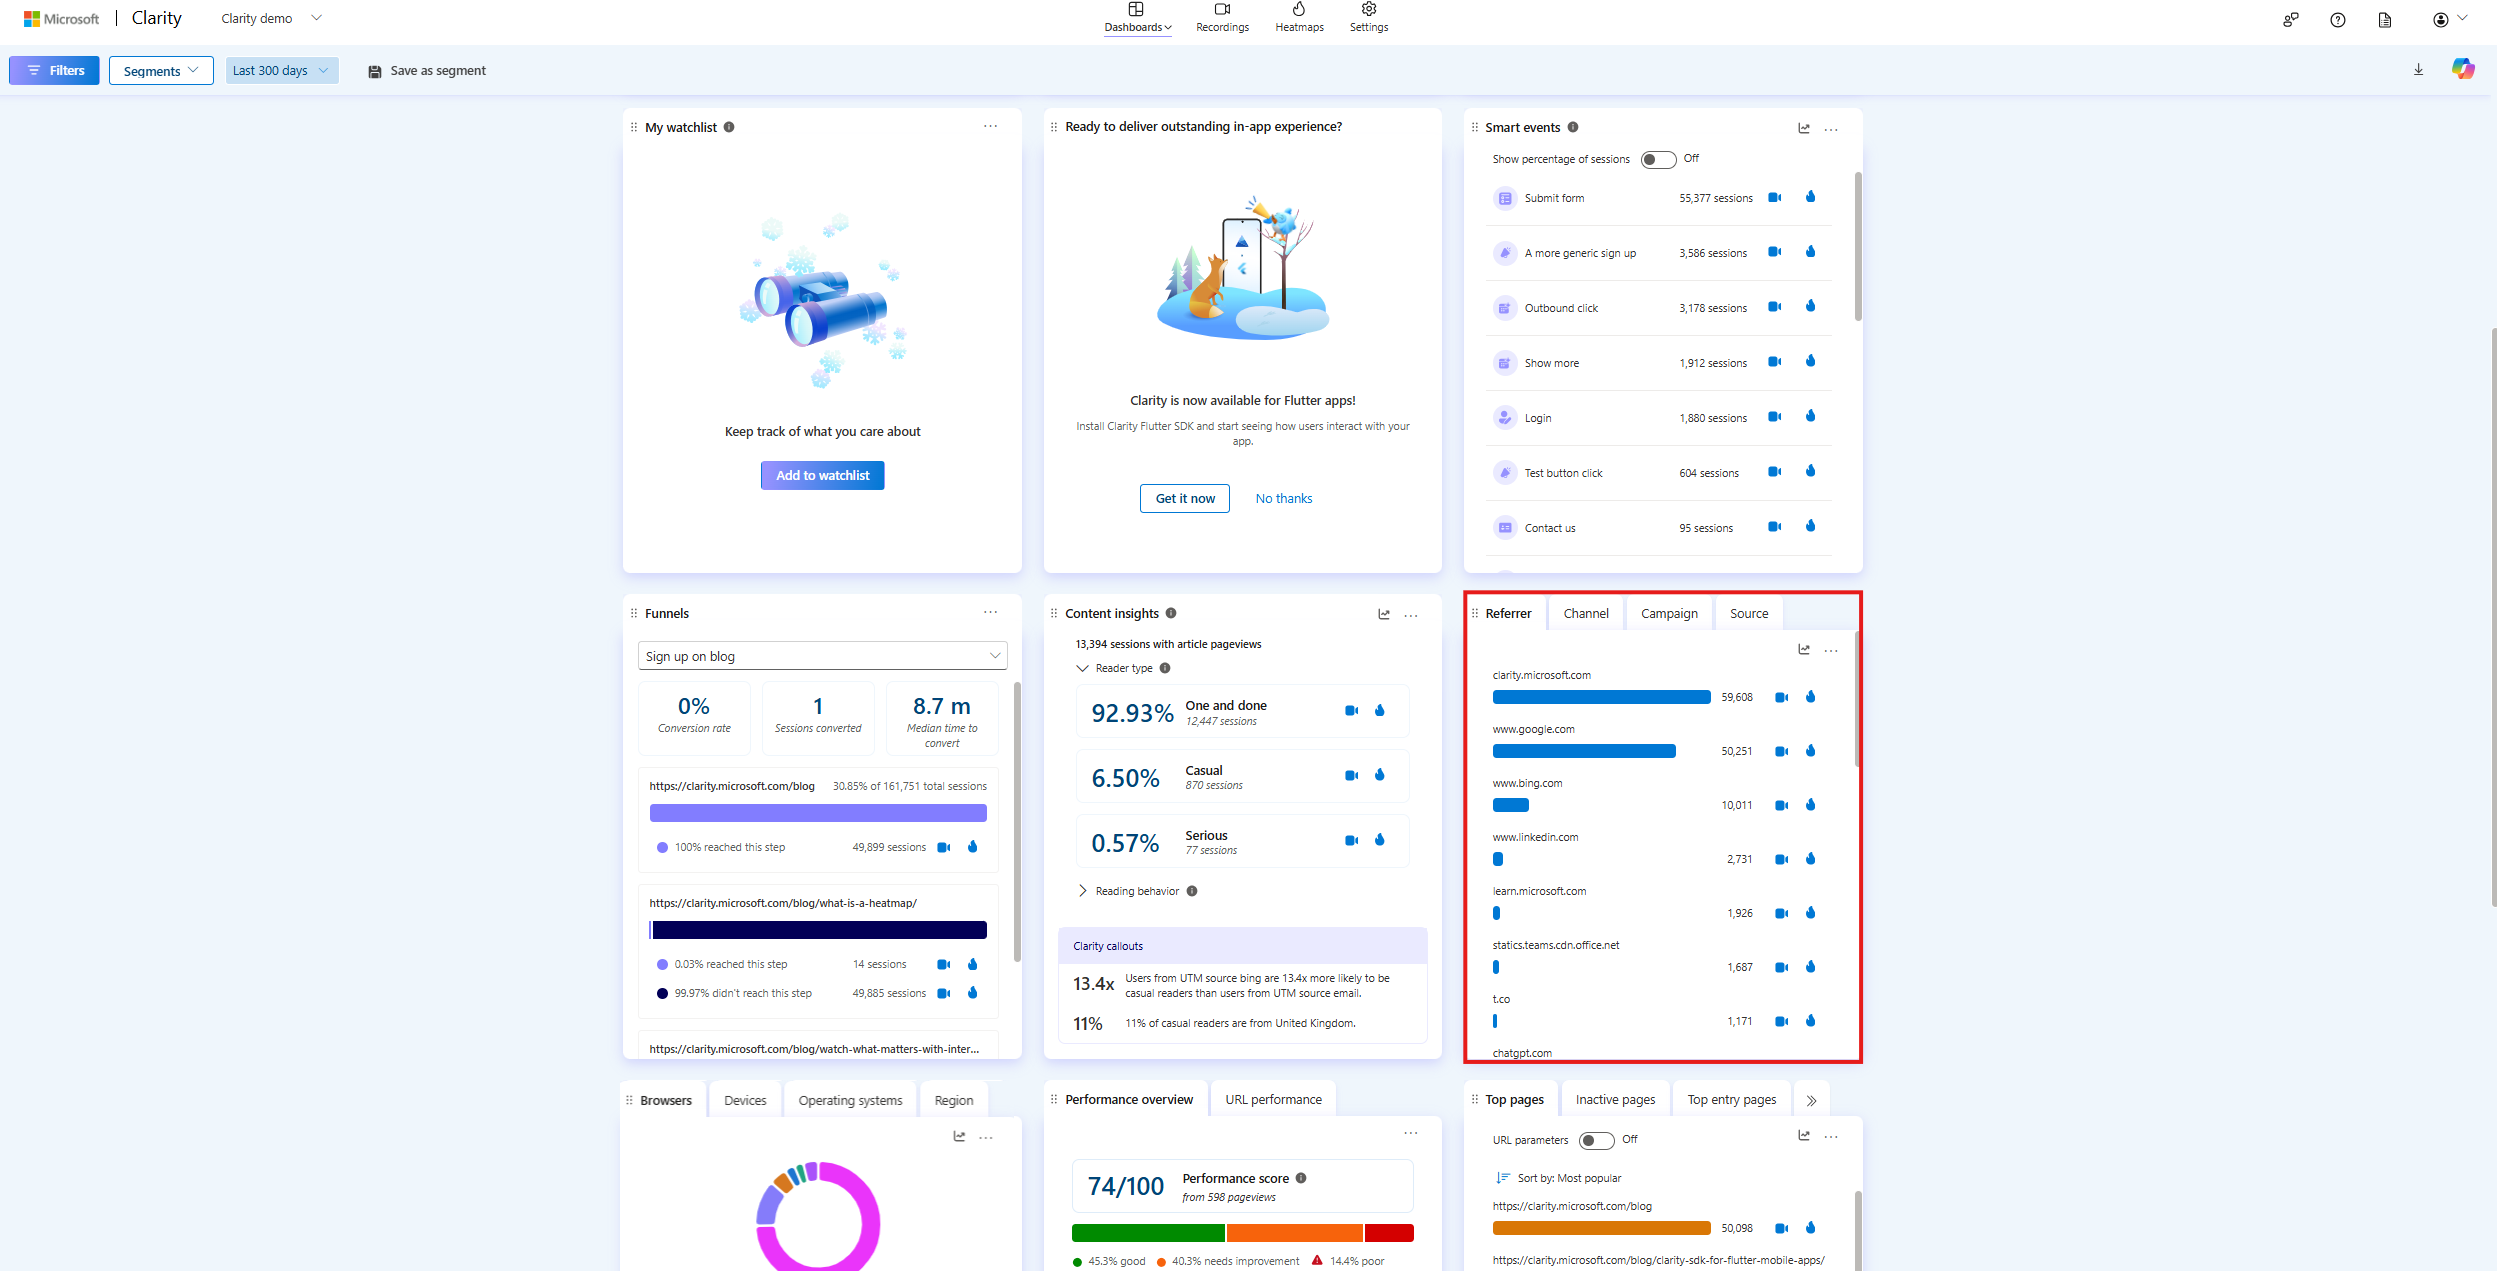
Task: Open My watchlist more options menu
Action: (x=990, y=127)
